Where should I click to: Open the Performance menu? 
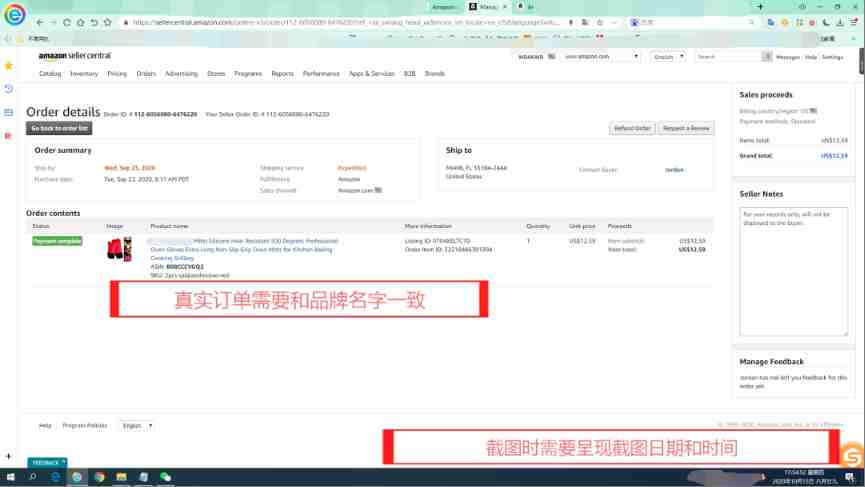click(x=321, y=73)
